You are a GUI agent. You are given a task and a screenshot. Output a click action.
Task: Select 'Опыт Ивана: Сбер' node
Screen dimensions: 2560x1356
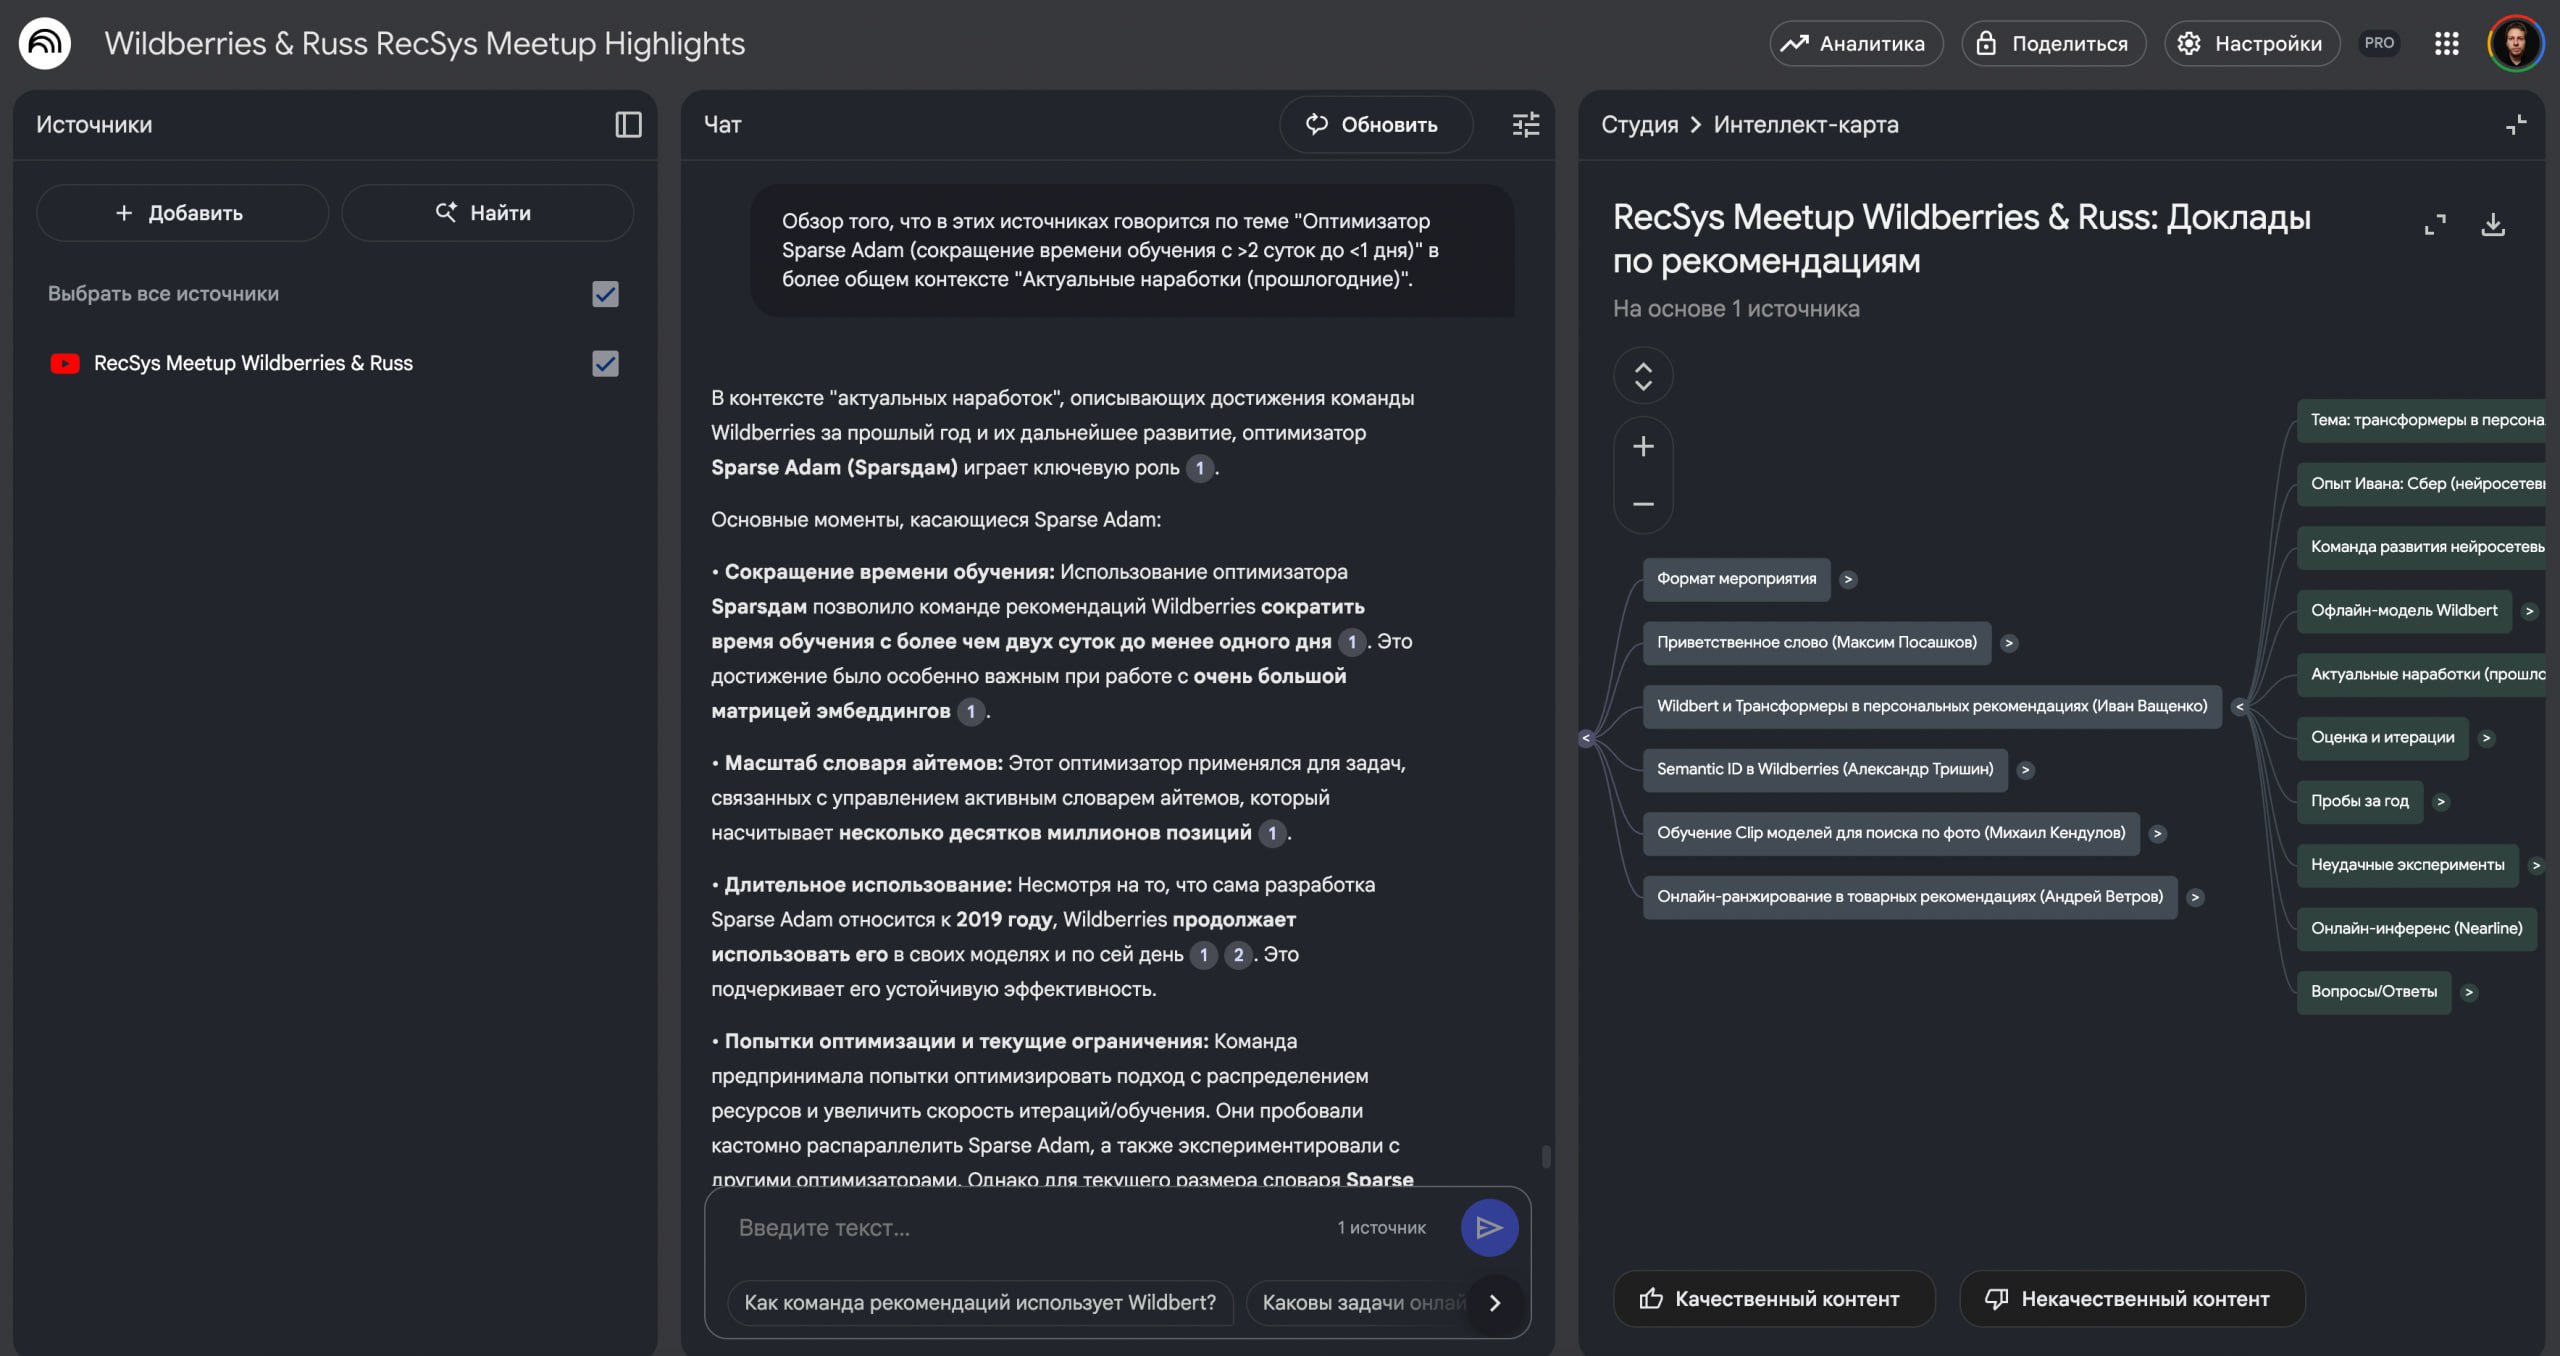(x=2422, y=484)
